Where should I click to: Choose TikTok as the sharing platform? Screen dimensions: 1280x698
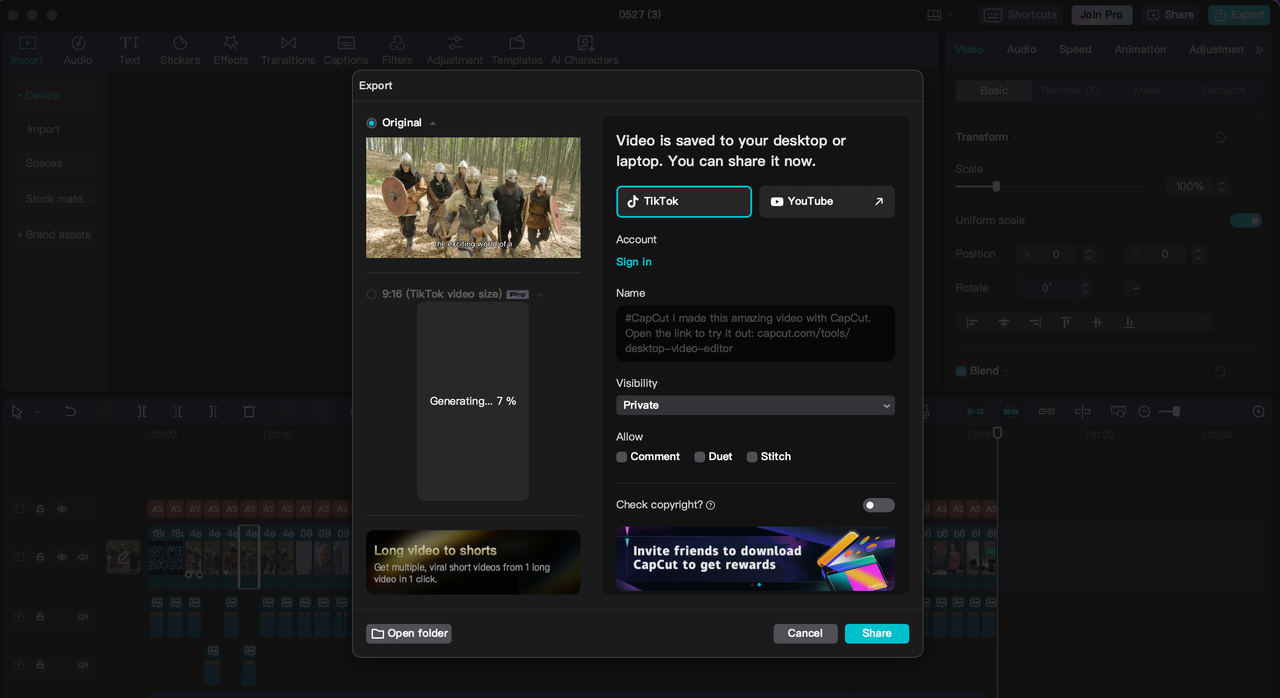684,201
